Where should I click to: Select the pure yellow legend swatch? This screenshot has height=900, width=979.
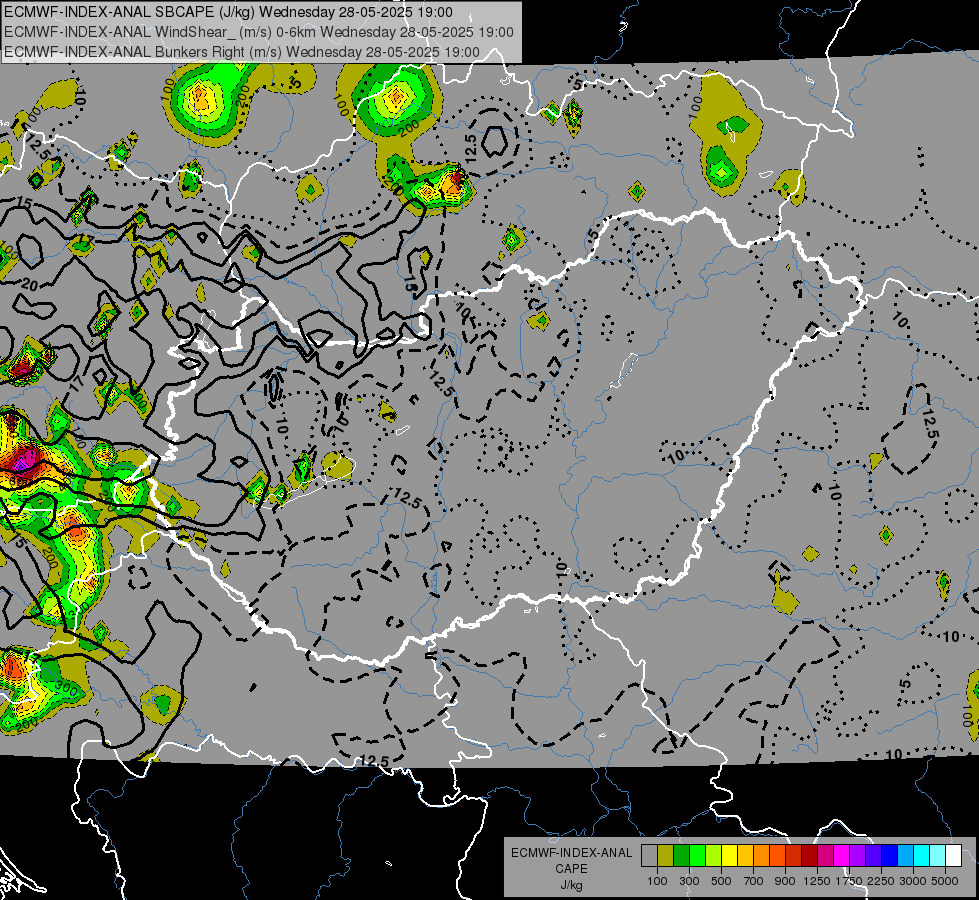[729, 855]
